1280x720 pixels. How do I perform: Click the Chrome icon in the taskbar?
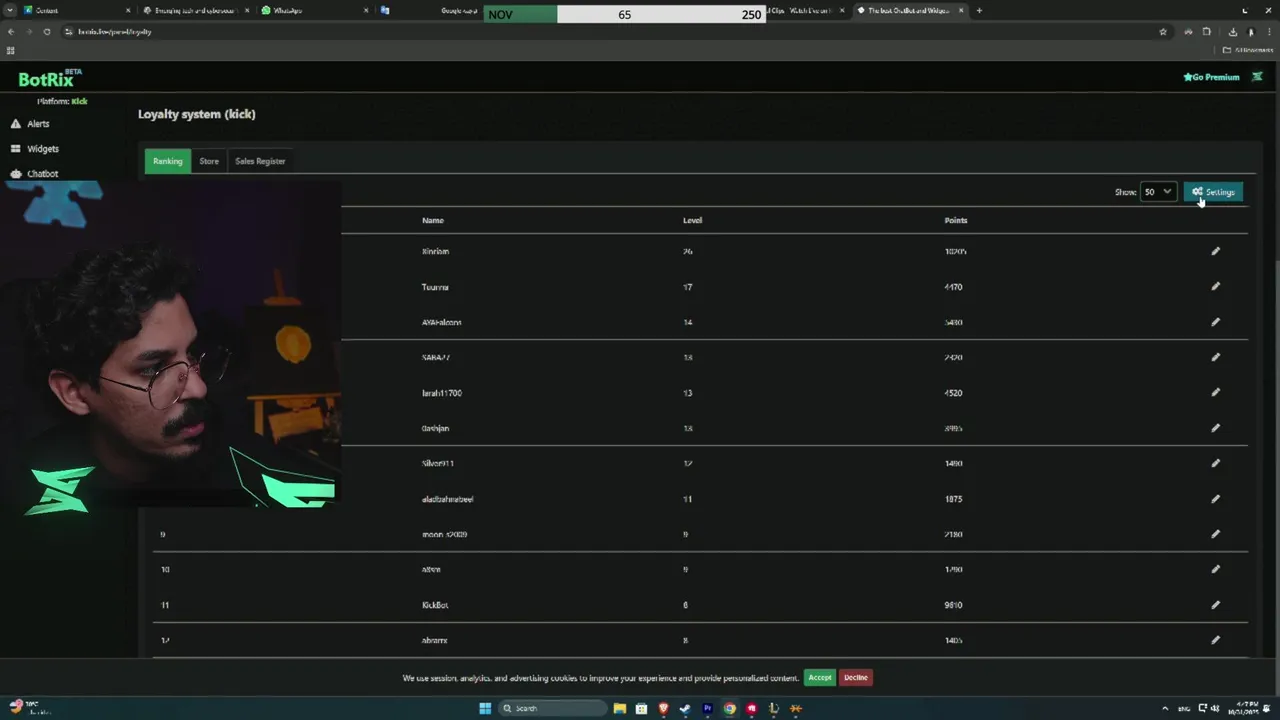(x=729, y=708)
